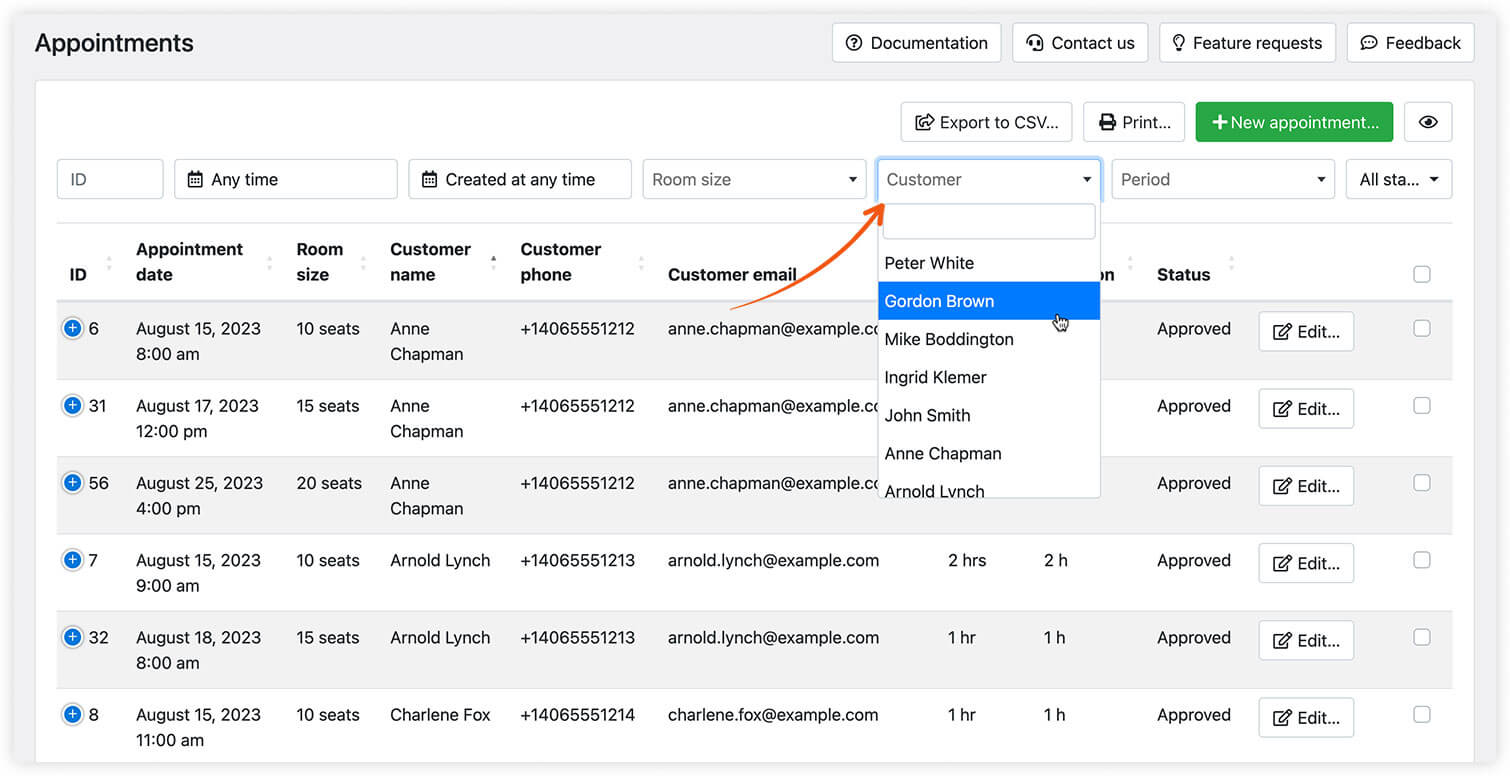Click the August 18, 2023 date cell
Image resolution: width=1510 pixels, height=776 pixels.
click(198, 637)
